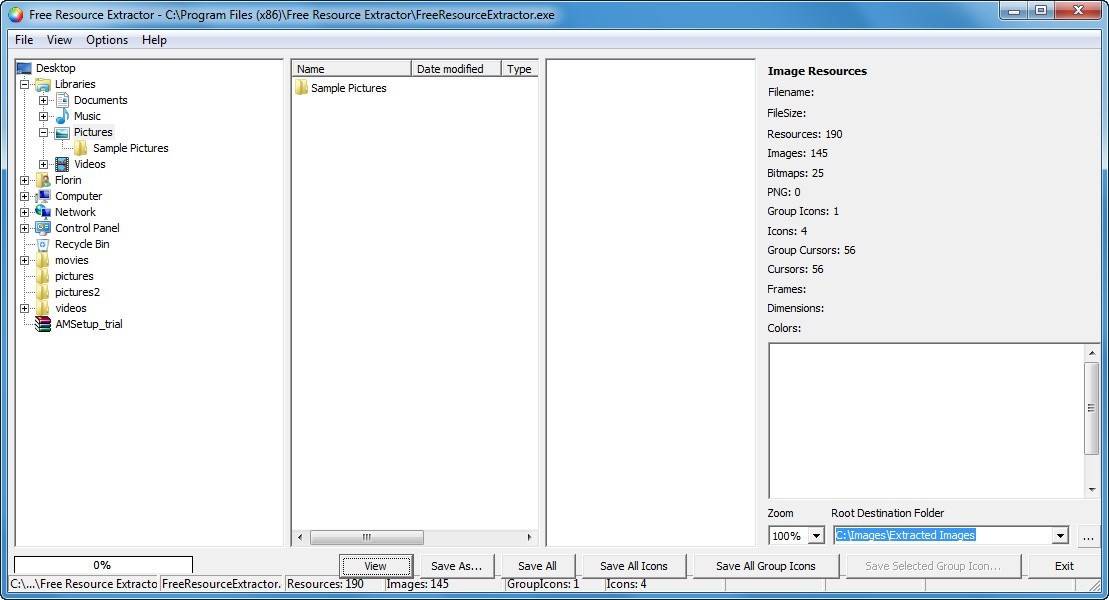Click the Florin user profile icon
The height and width of the screenshot is (600, 1109).
[x=42, y=180]
